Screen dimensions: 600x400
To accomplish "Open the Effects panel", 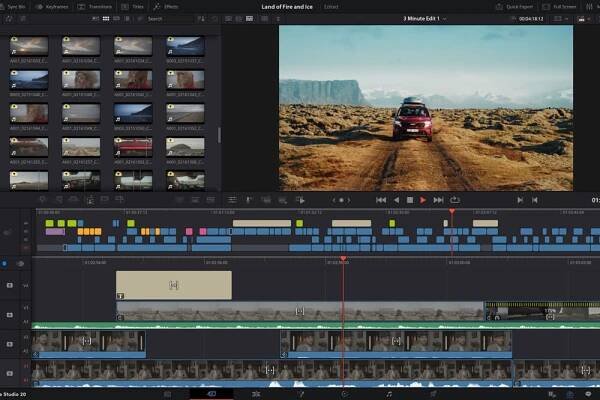I will [167, 6].
